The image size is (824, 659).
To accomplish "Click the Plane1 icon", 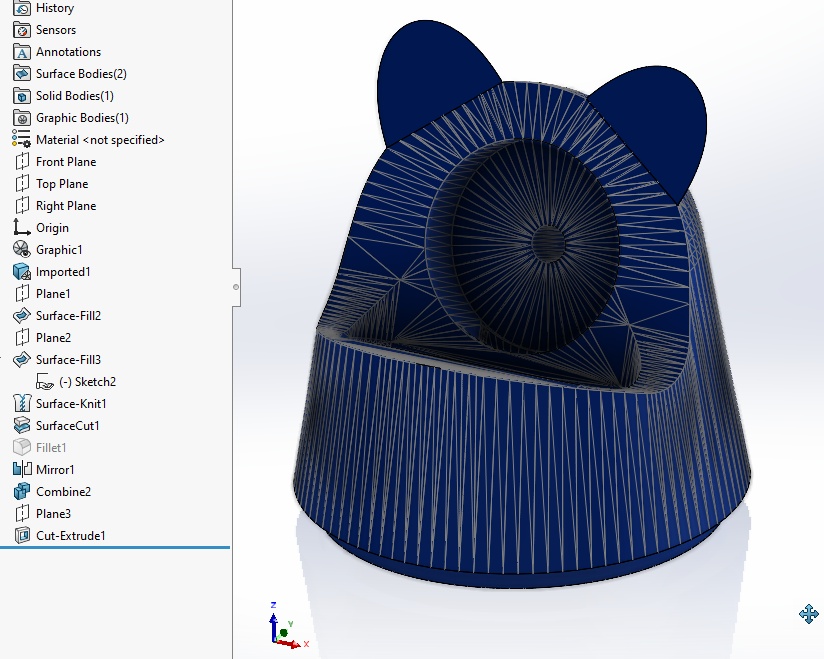I will tap(22, 294).
